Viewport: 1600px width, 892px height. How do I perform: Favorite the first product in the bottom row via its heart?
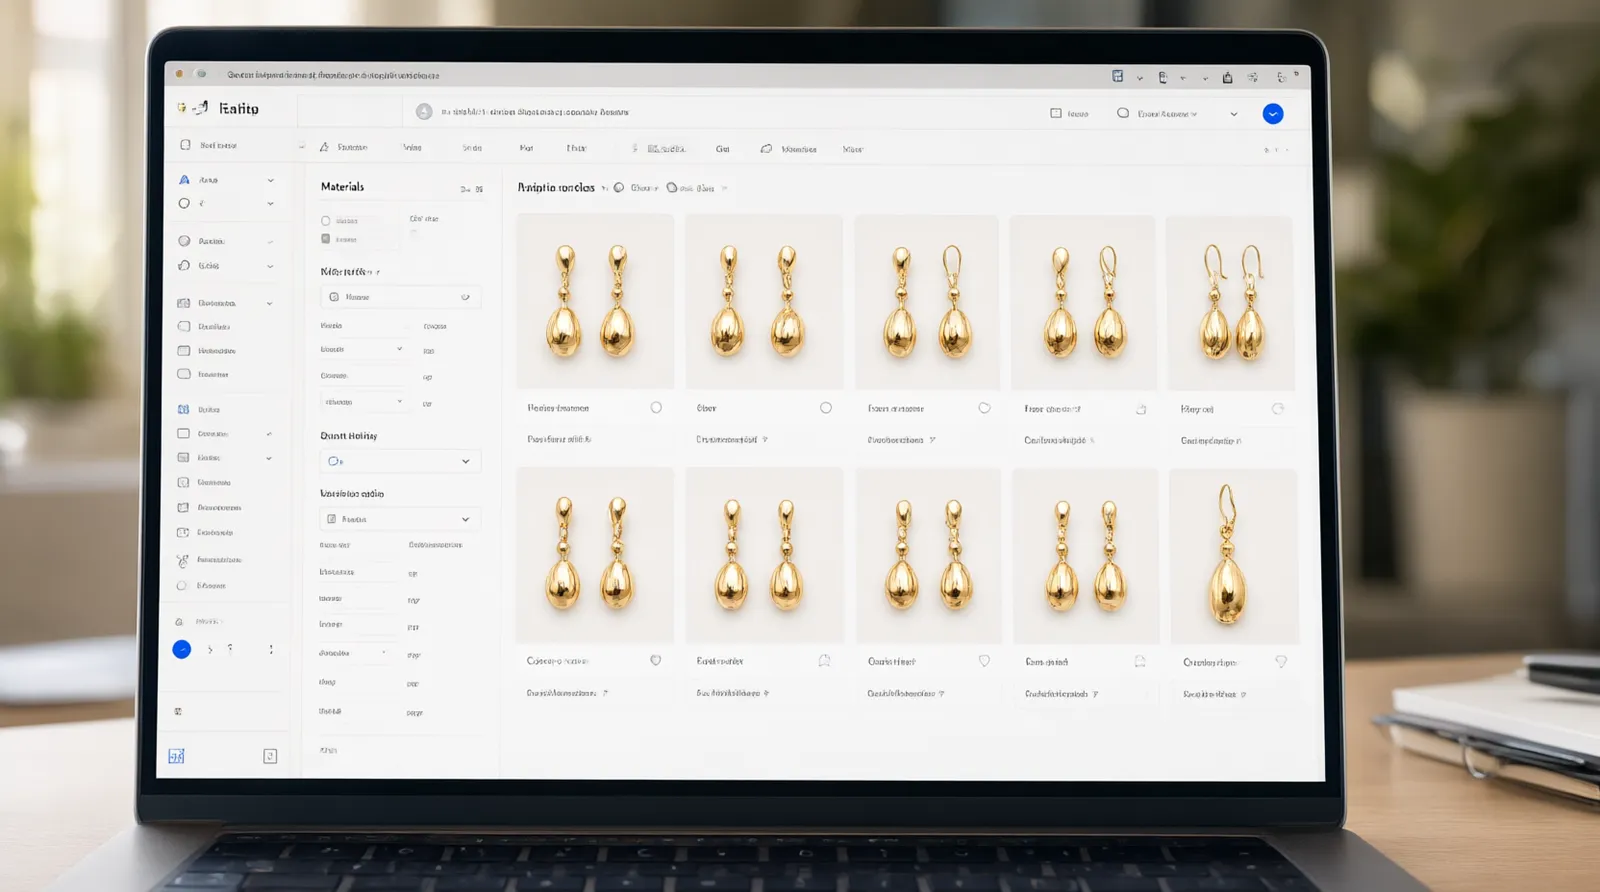656,661
